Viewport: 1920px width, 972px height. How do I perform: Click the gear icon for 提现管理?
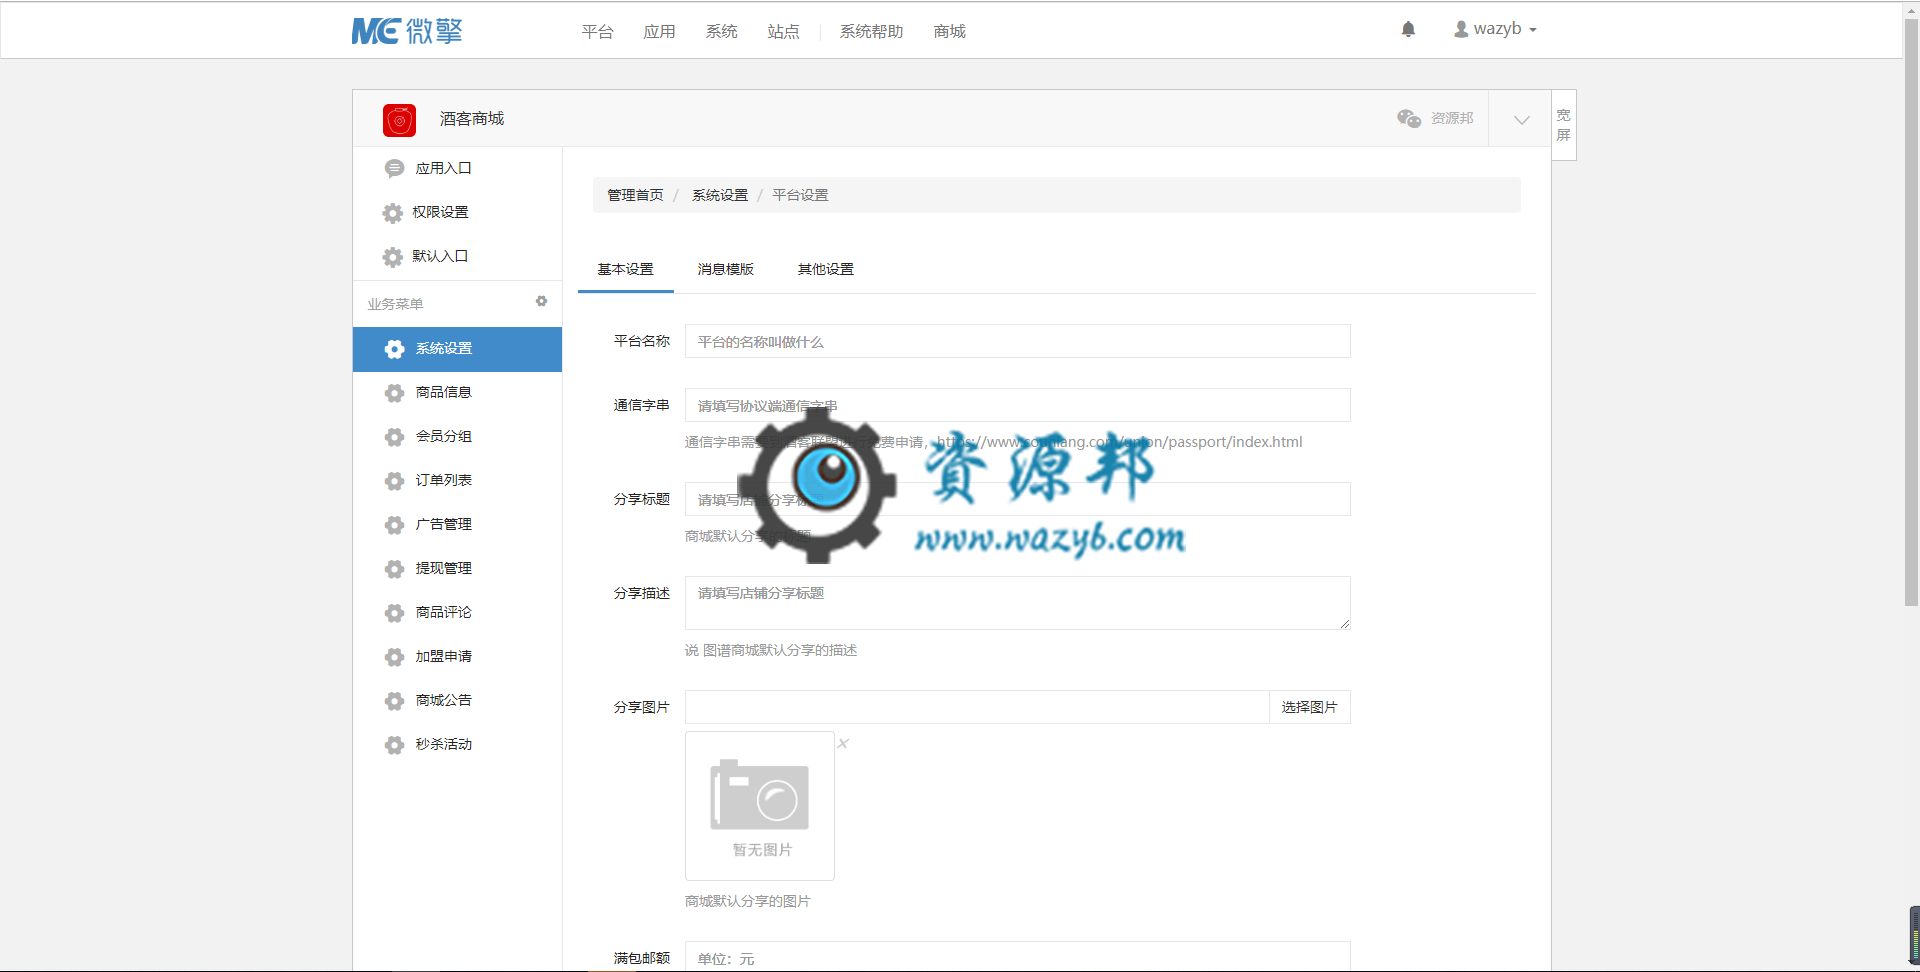click(x=395, y=569)
